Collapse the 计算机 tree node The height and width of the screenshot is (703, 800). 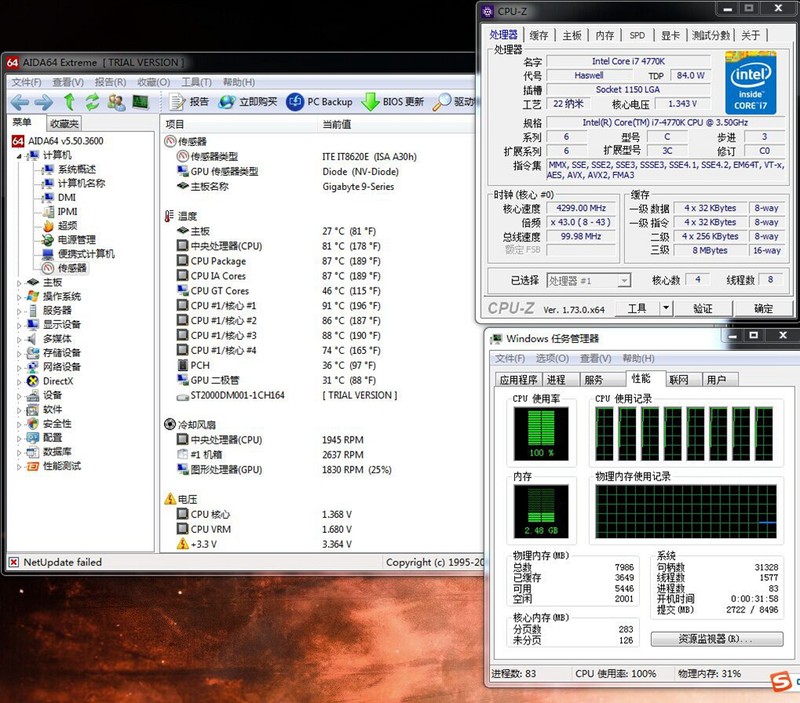pyautogui.click(x=19, y=155)
